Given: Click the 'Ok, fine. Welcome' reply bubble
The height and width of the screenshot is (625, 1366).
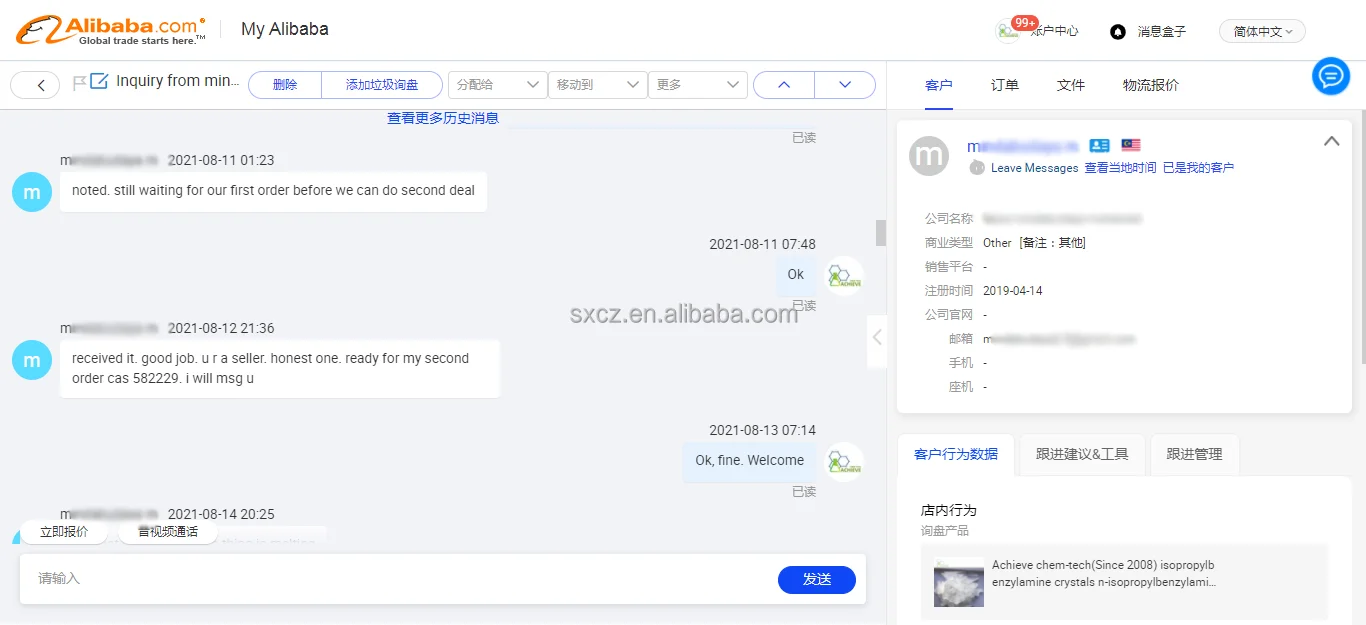Looking at the screenshot, I should tap(750, 461).
